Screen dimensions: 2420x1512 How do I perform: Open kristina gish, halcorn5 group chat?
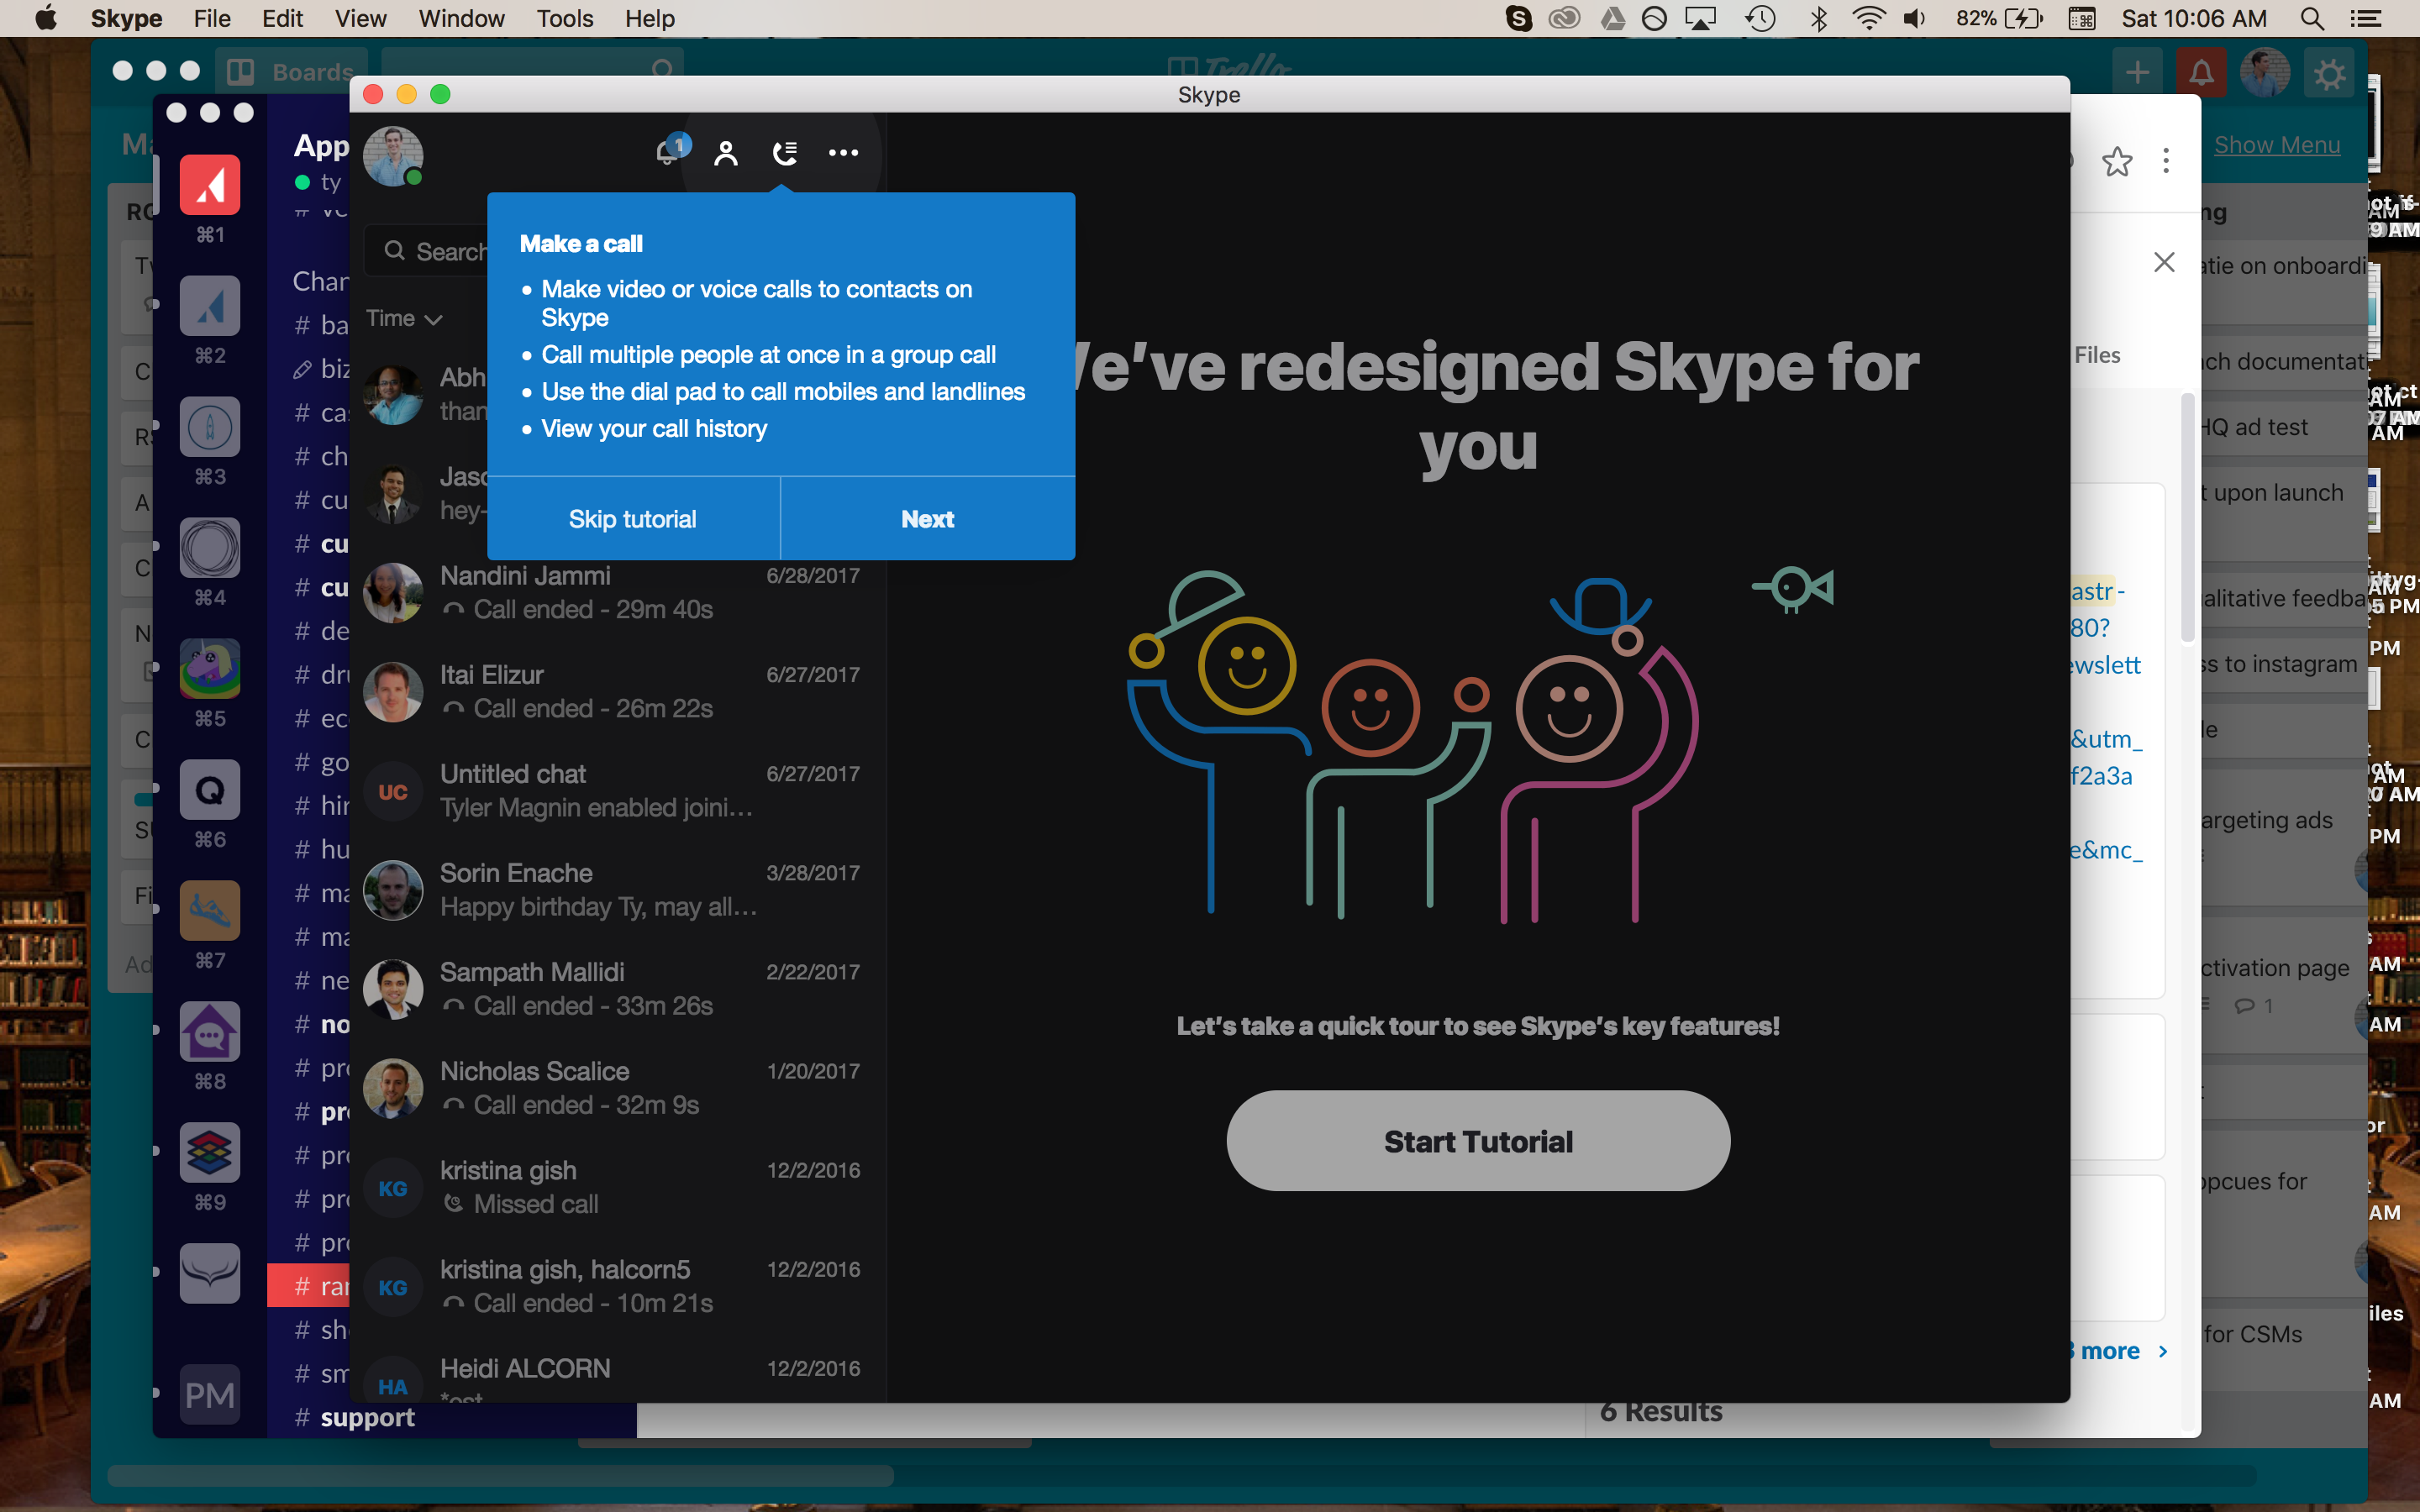(x=618, y=1286)
